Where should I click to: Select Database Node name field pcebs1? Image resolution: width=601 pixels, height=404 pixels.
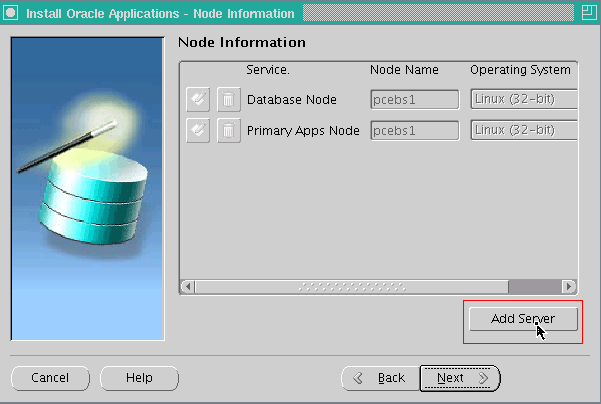click(415, 100)
